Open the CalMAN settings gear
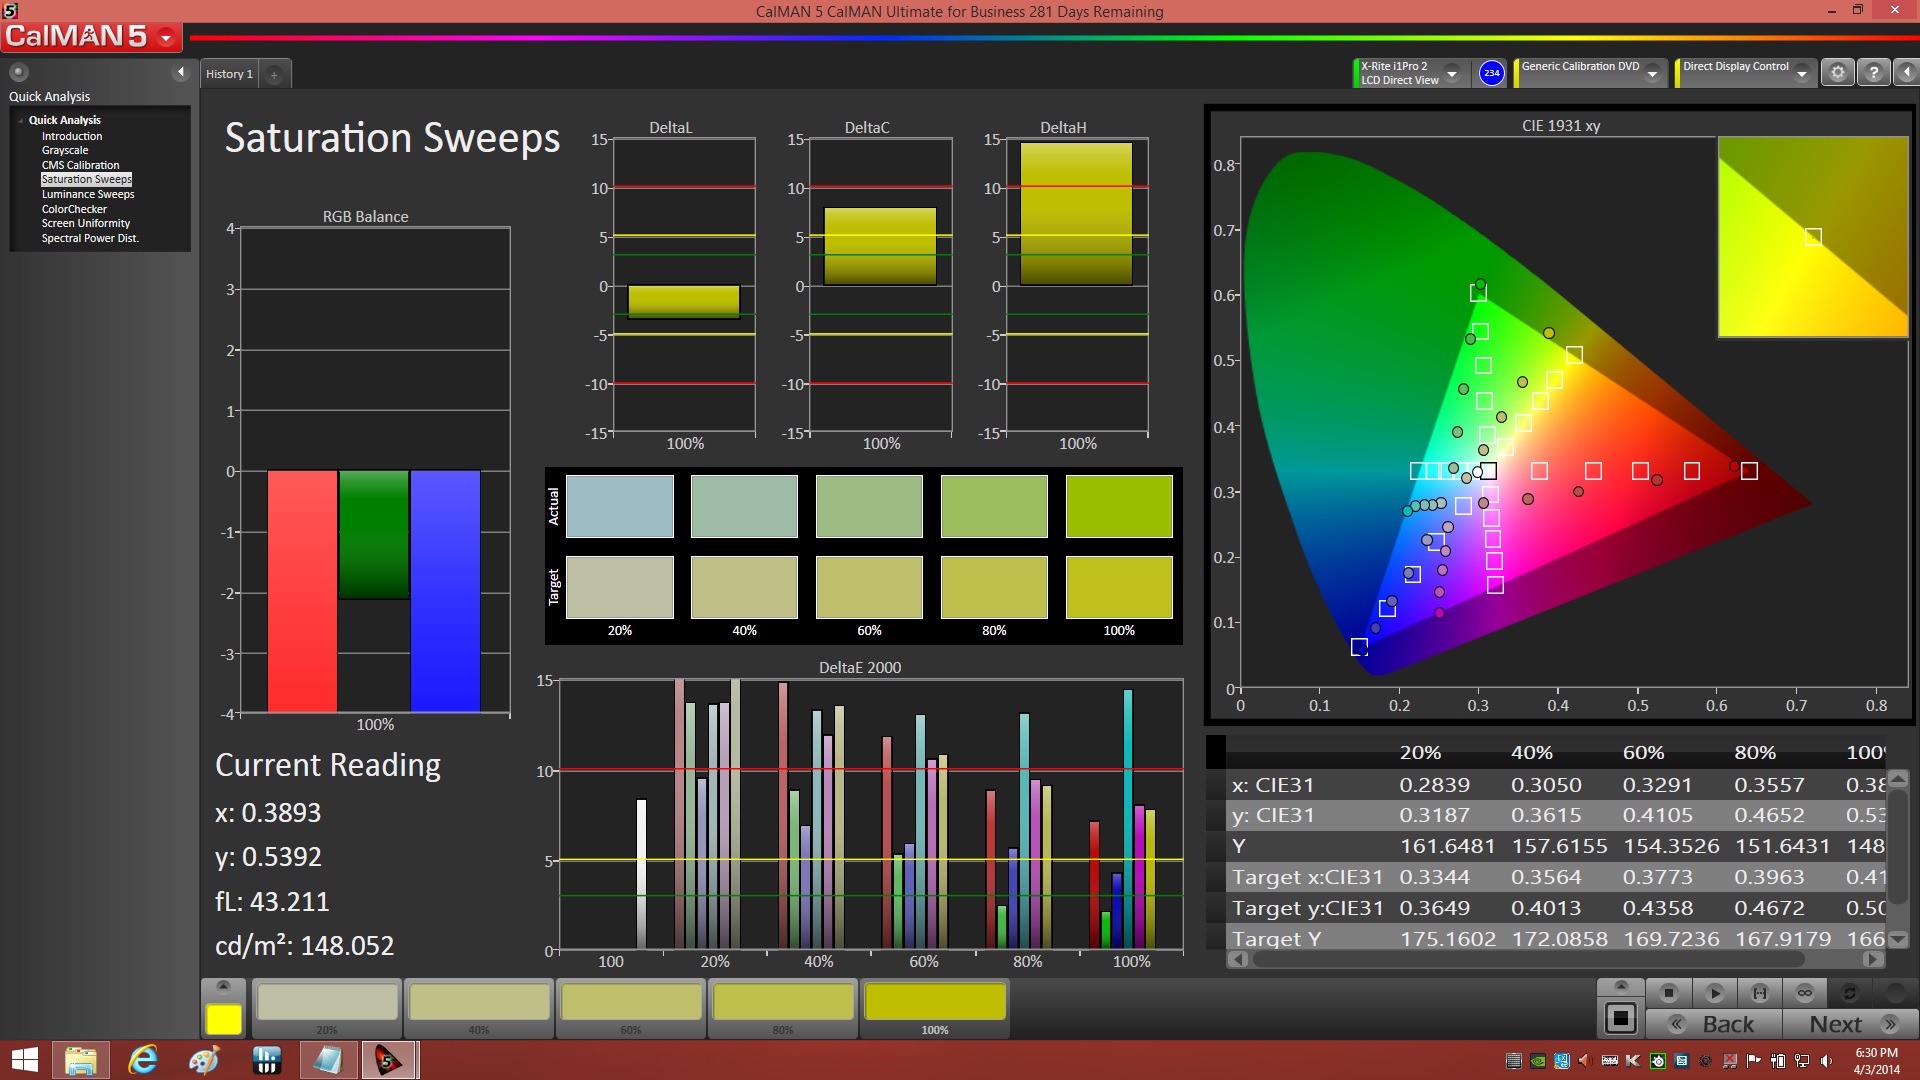This screenshot has height=1080, width=1920. click(x=1837, y=73)
